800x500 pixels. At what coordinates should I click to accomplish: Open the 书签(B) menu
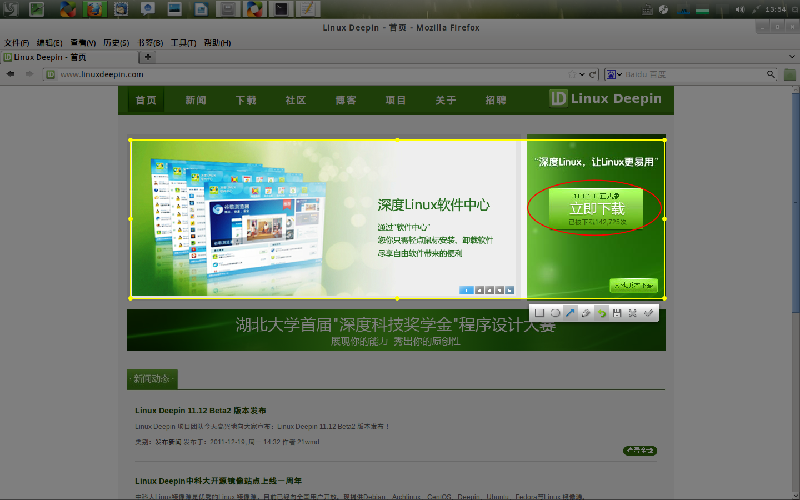(150, 43)
